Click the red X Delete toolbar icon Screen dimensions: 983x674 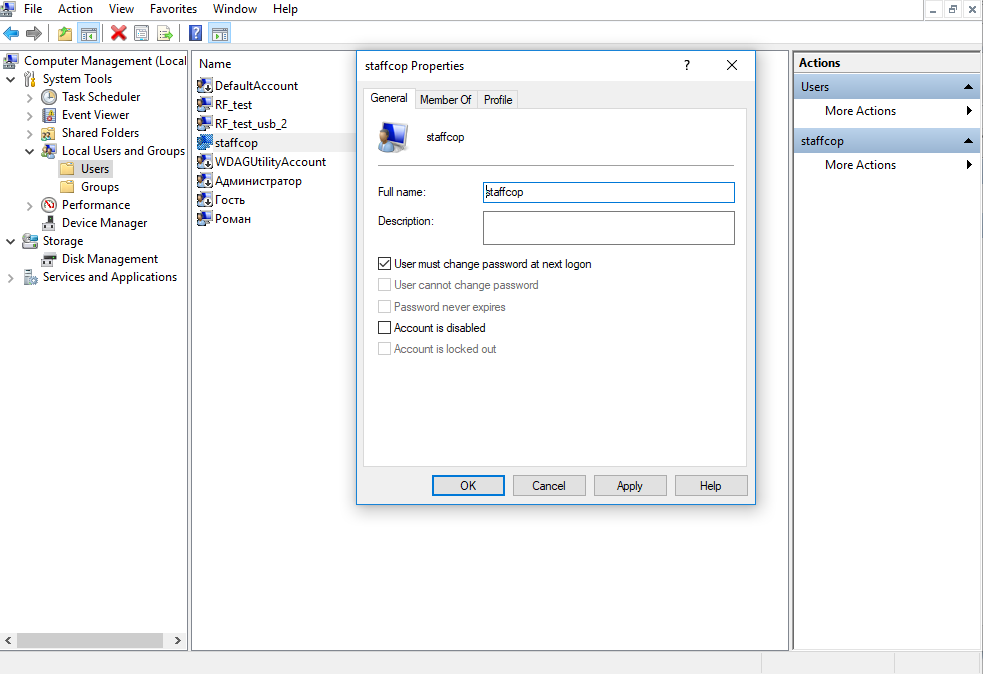tap(118, 33)
